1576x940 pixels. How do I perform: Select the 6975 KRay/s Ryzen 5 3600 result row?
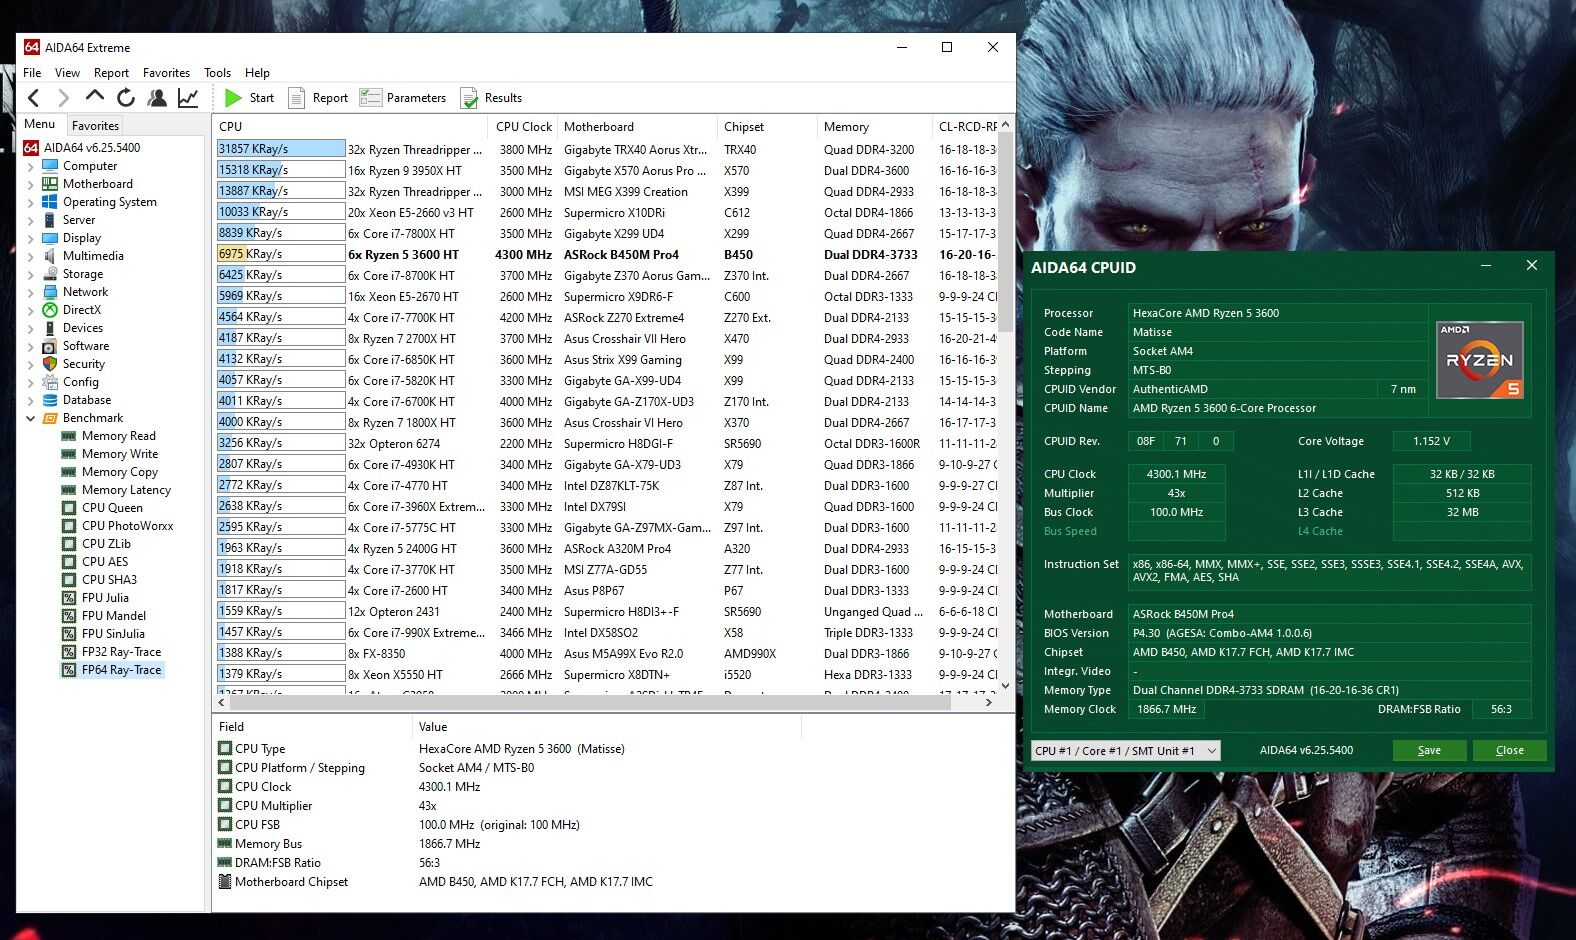607,254
